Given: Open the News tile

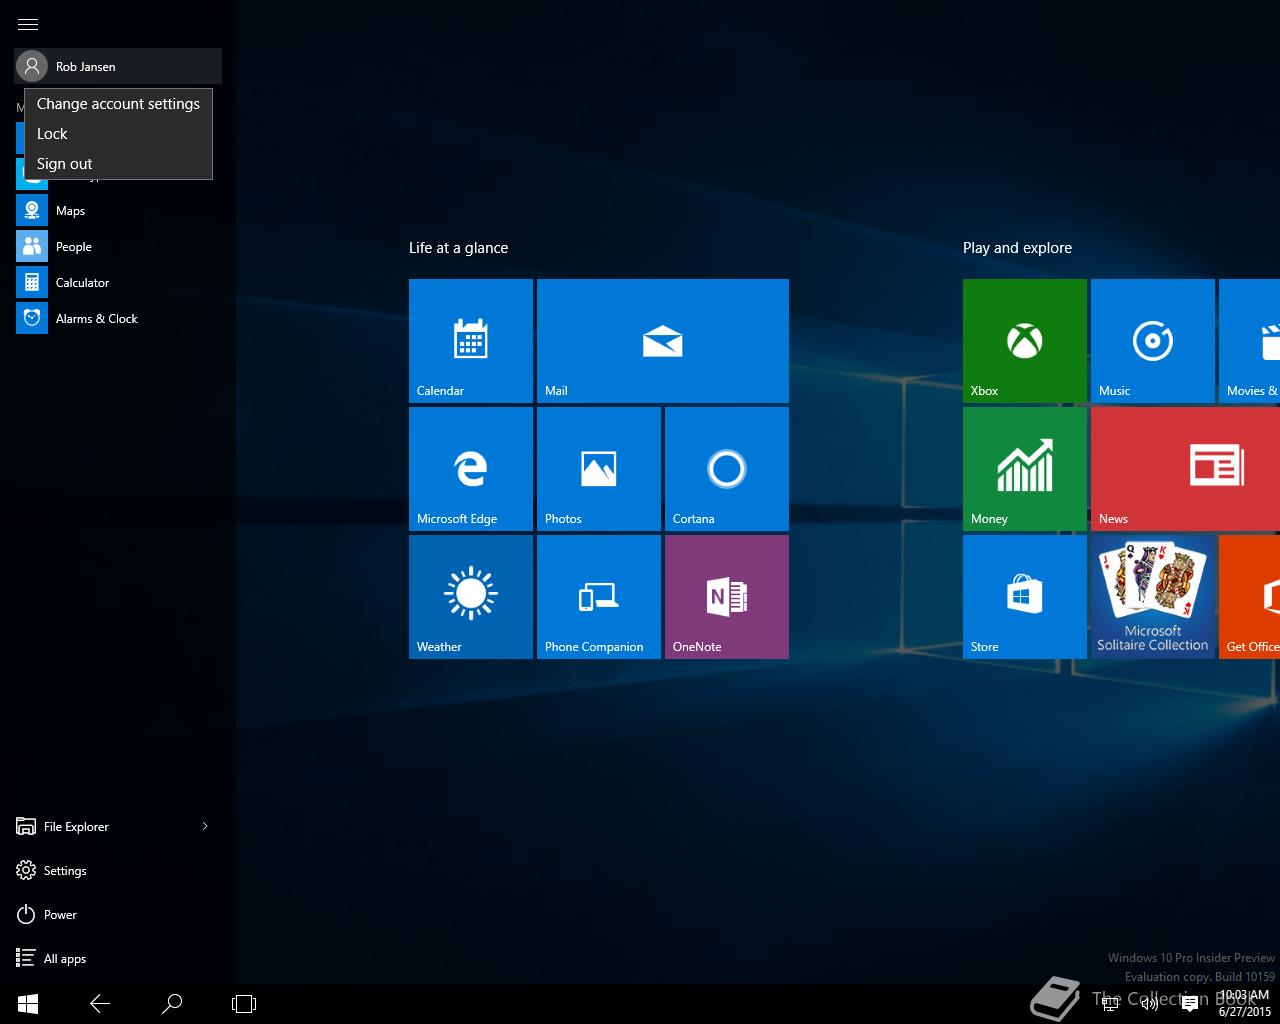Looking at the screenshot, I should pyautogui.click(x=1185, y=469).
